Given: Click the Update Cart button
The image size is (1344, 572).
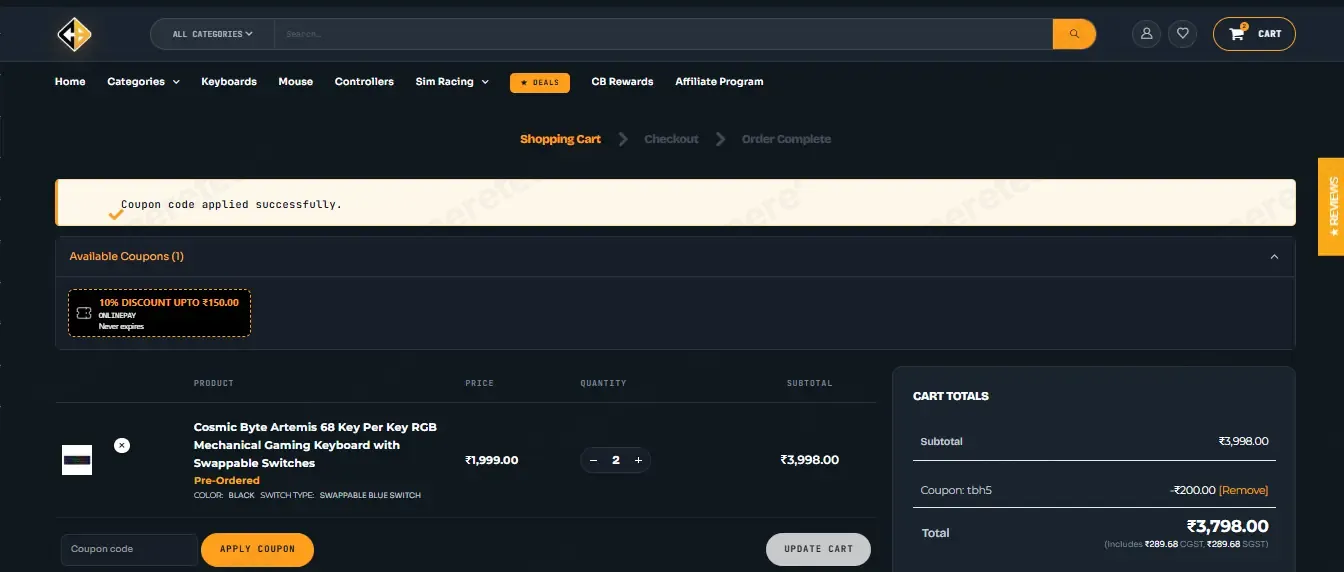Looking at the screenshot, I should pyautogui.click(x=818, y=549).
